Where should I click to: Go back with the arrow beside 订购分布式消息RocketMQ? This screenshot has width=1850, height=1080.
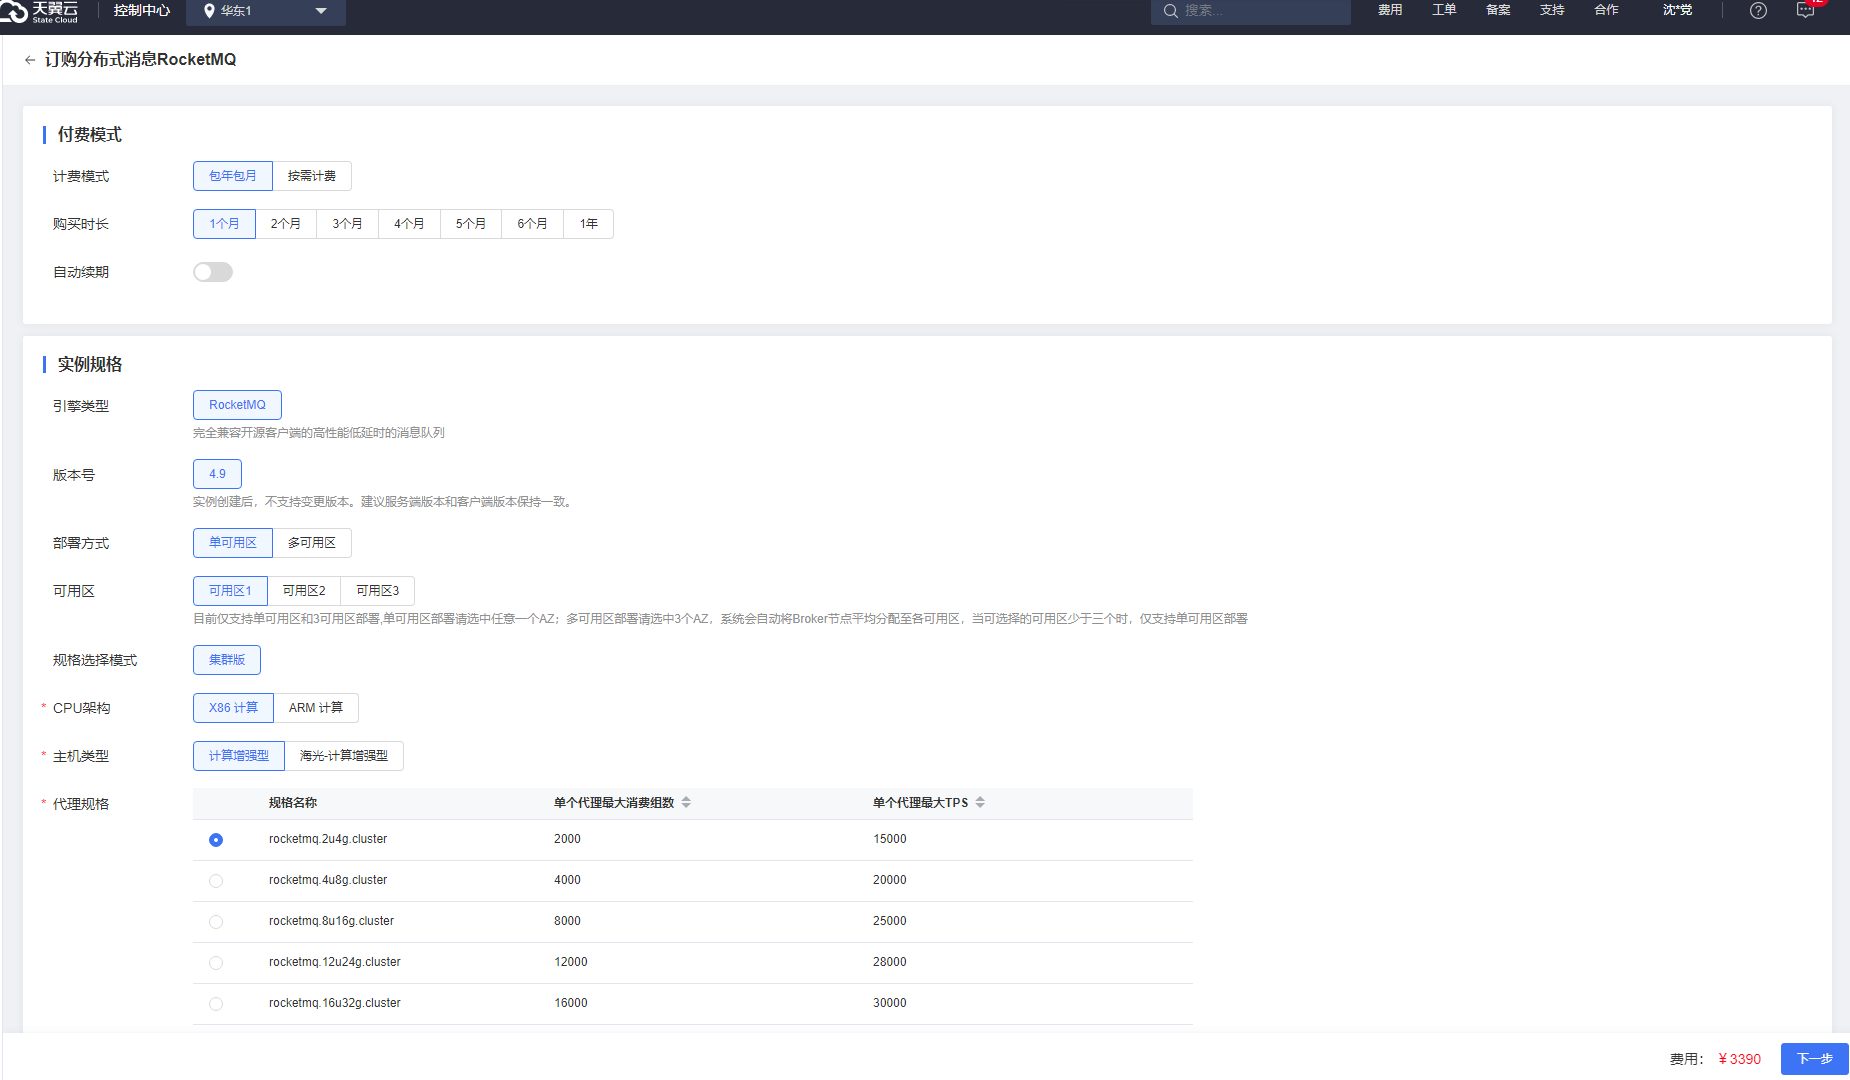30,60
